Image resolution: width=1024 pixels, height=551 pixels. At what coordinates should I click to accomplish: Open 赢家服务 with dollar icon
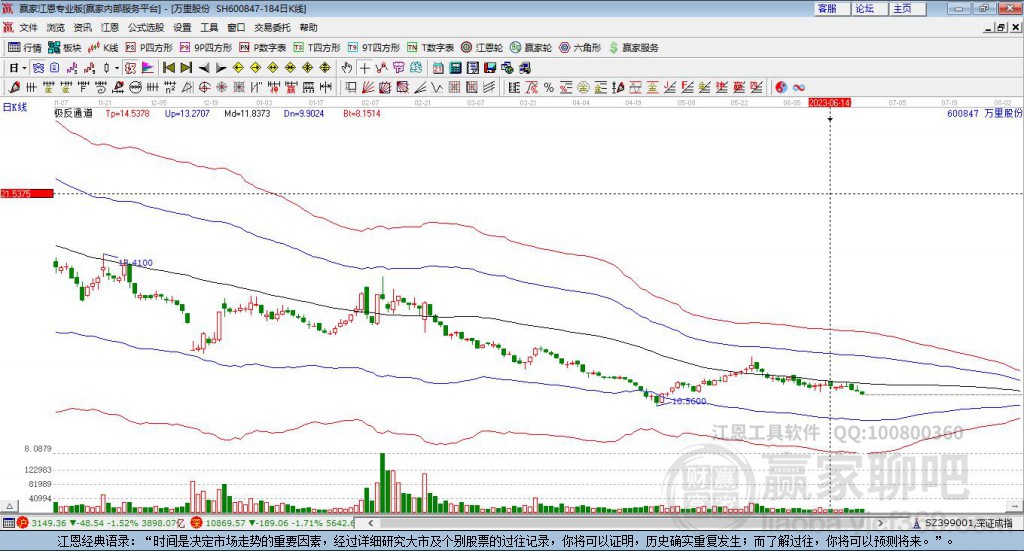[x=633, y=48]
